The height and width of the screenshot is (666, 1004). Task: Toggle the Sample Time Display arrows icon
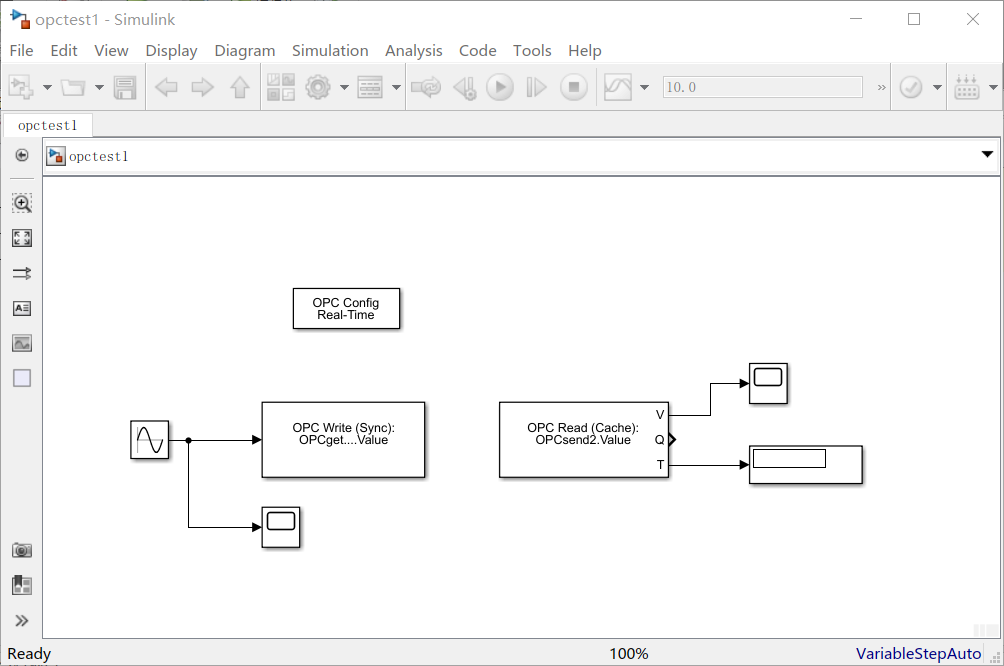22,273
